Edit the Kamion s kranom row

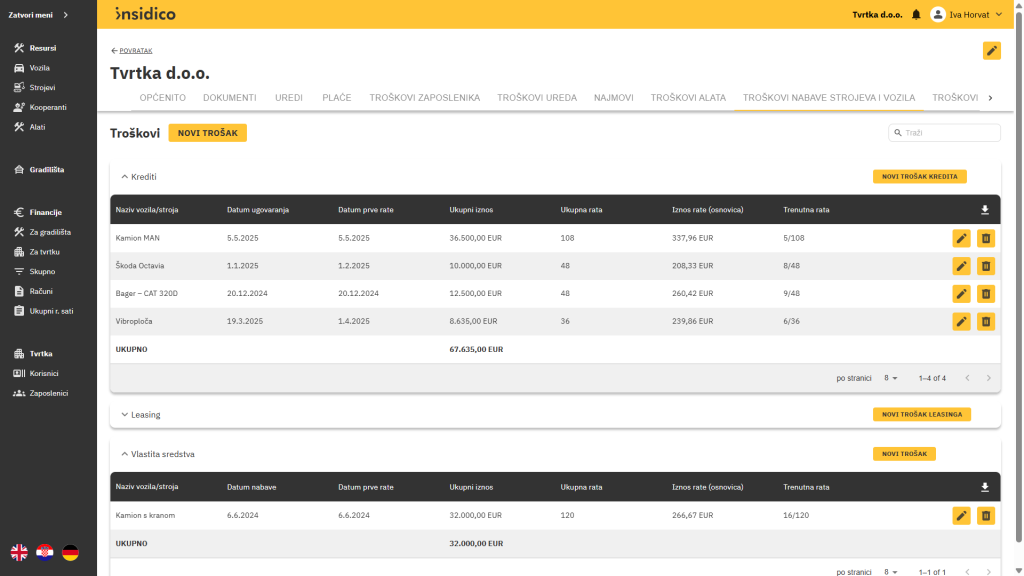click(x=961, y=516)
